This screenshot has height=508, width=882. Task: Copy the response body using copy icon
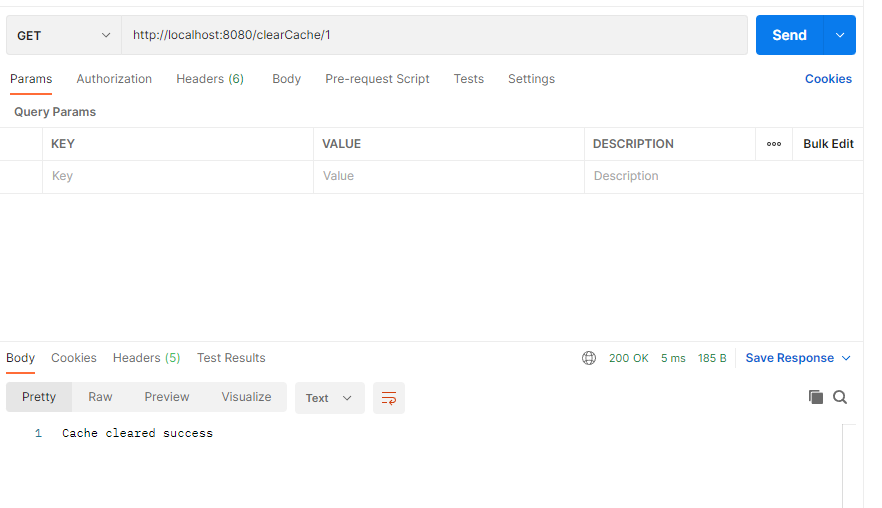[816, 397]
